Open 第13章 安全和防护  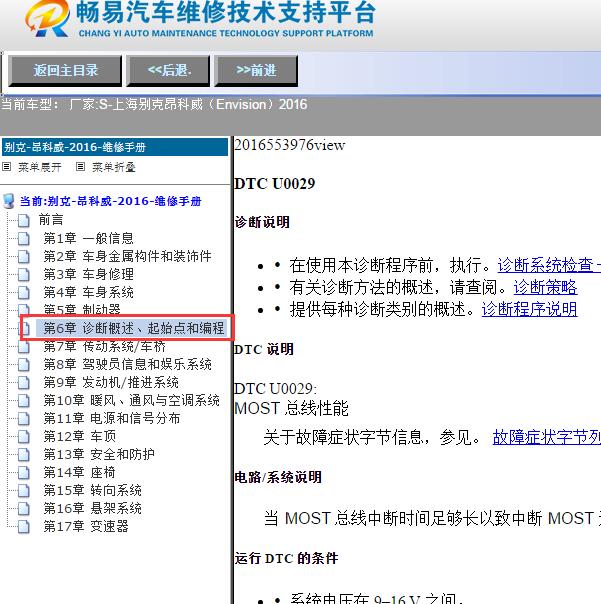[99, 454]
